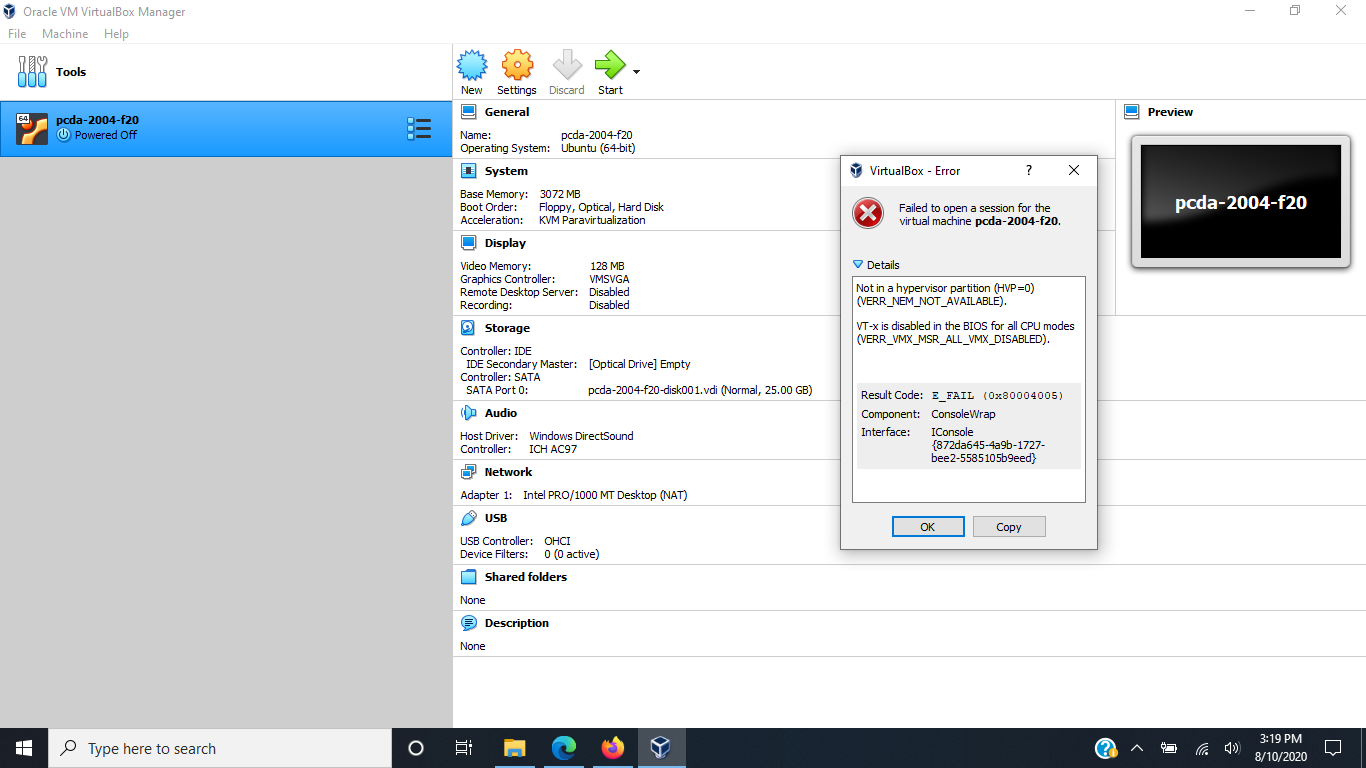Viewport: 1366px width, 768px height.
Task: Click the error dialog help question mark
Action: 1029,171
